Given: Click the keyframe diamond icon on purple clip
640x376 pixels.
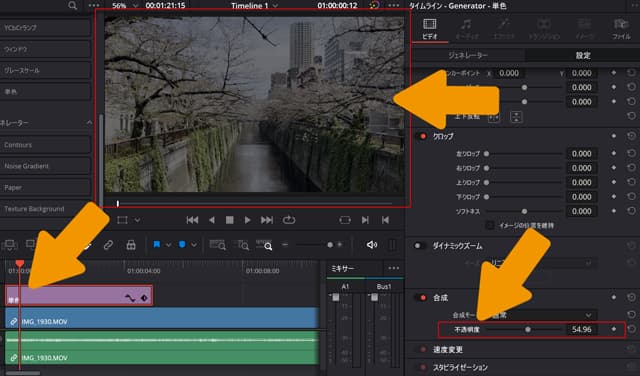Looking at the screenshot, I should click(144, 298).
